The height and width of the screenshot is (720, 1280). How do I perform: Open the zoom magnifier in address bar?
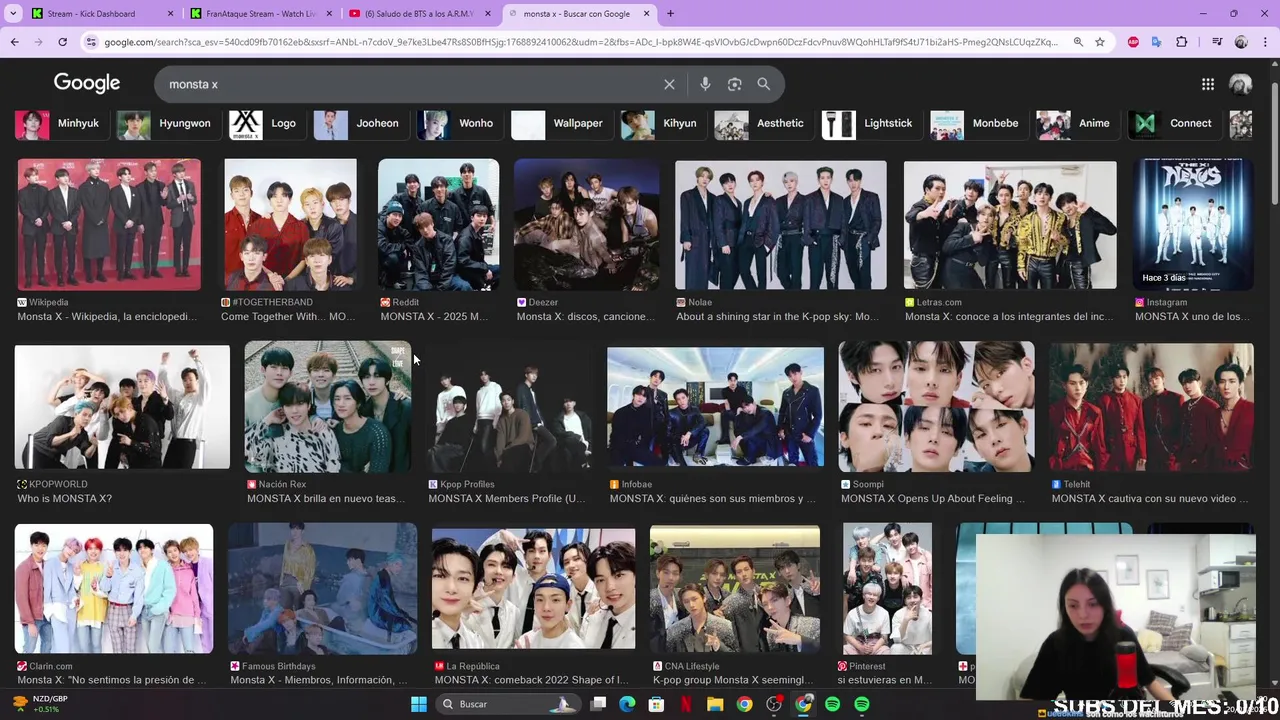[x=1078, y=42]
